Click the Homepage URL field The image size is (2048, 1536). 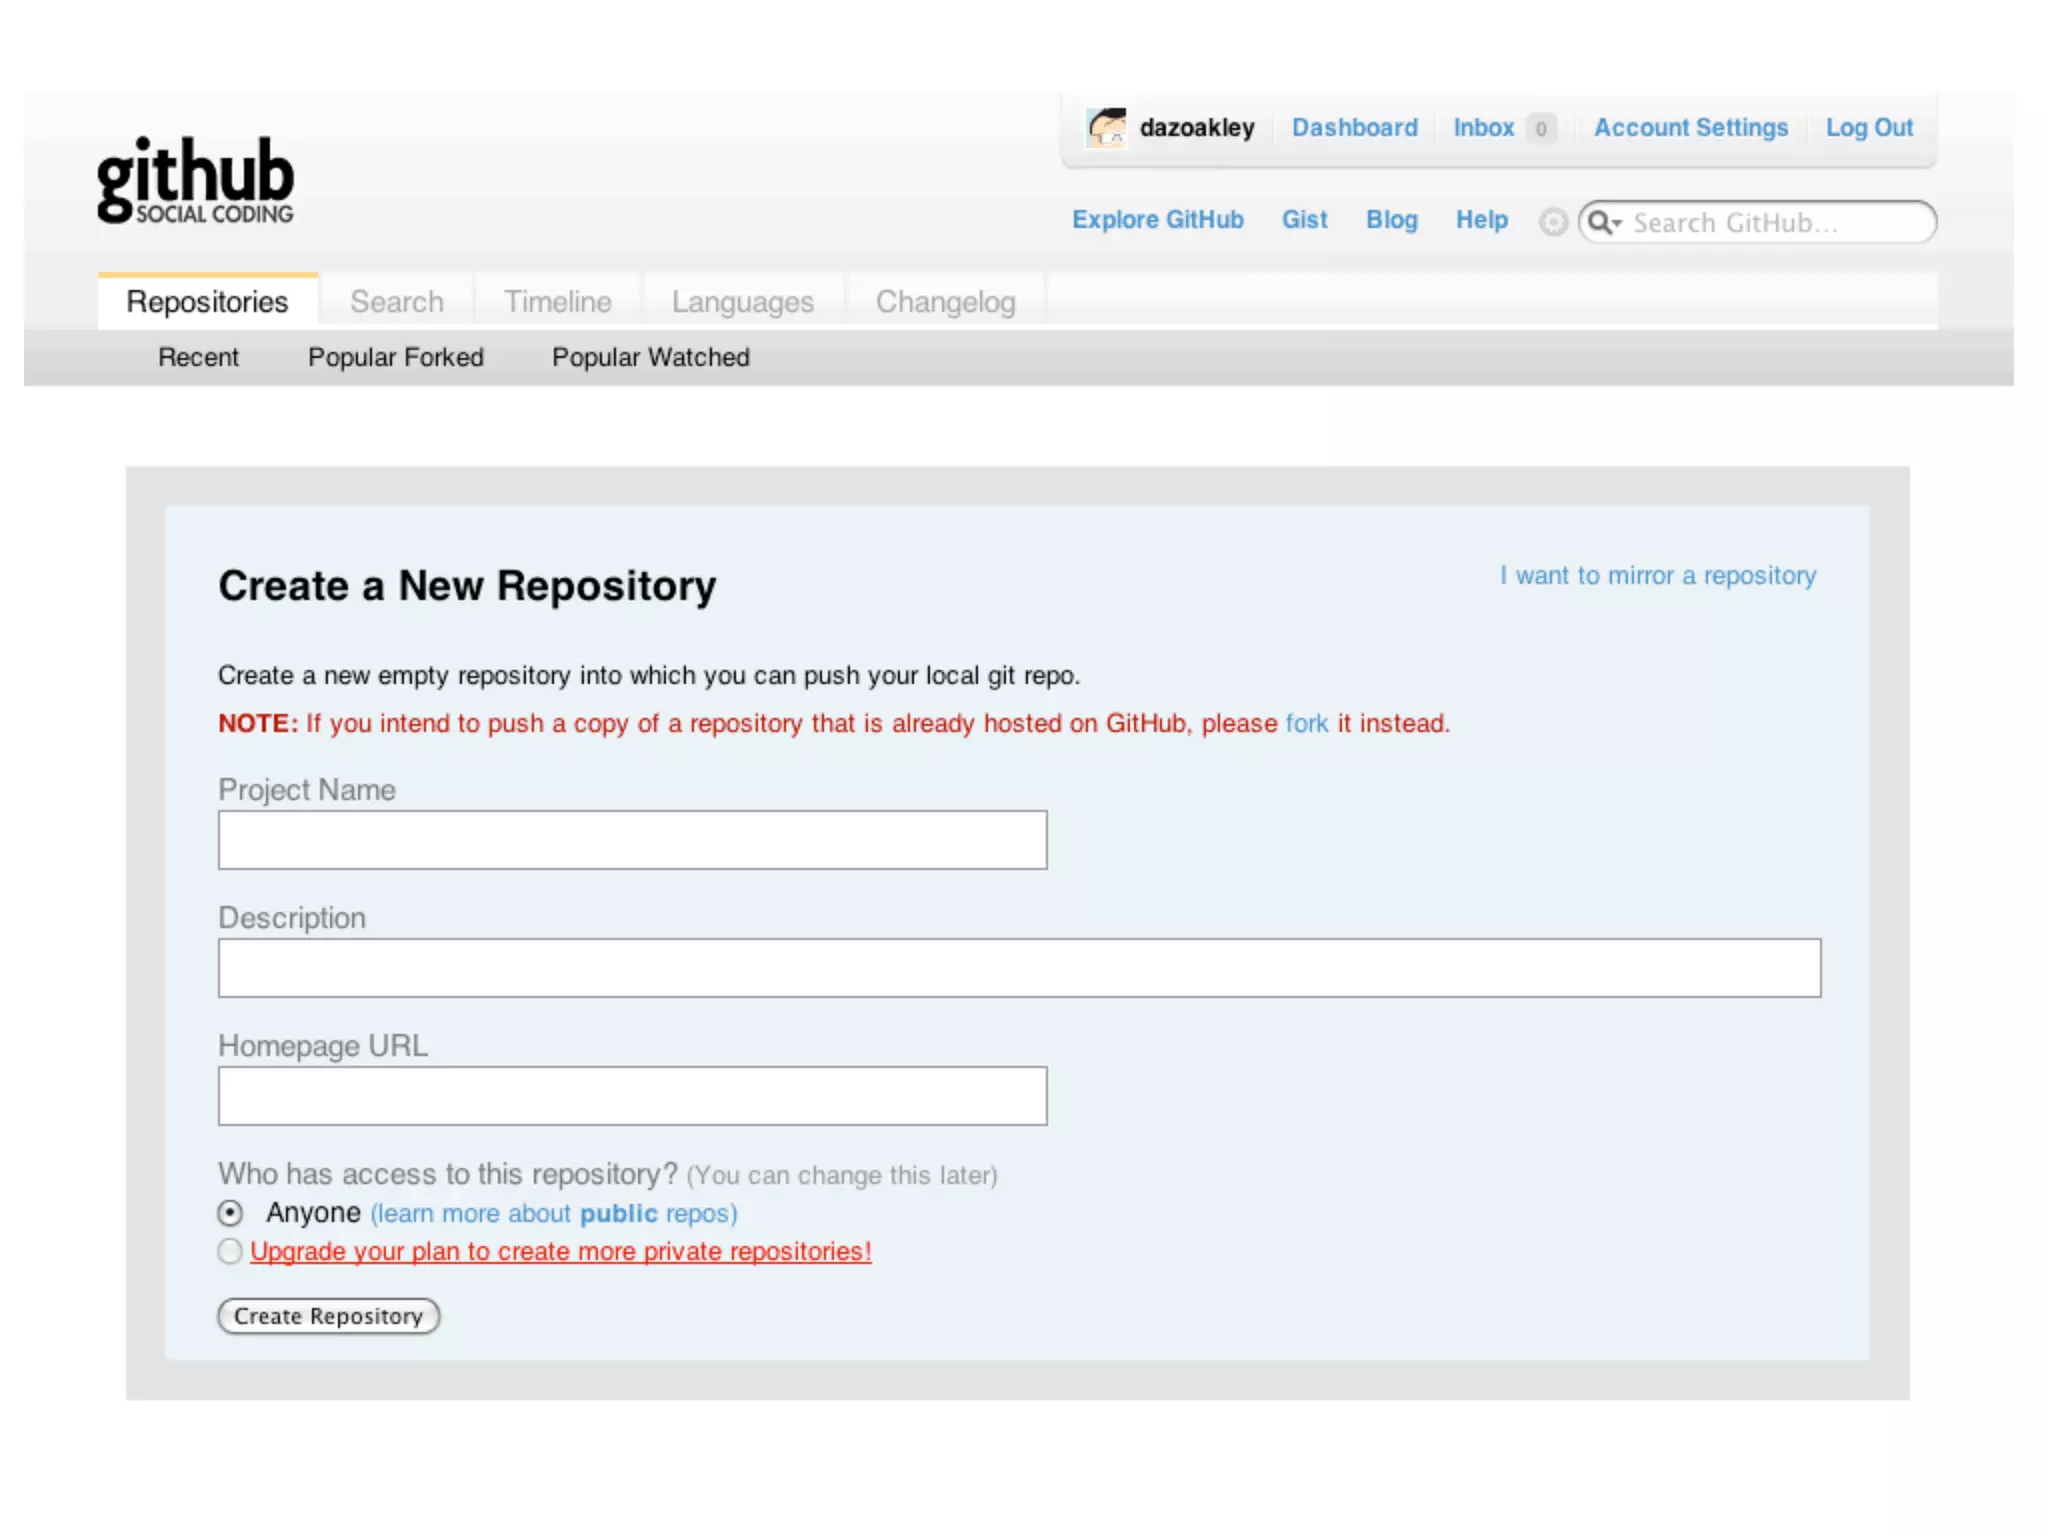click(x=632, y=1096)
